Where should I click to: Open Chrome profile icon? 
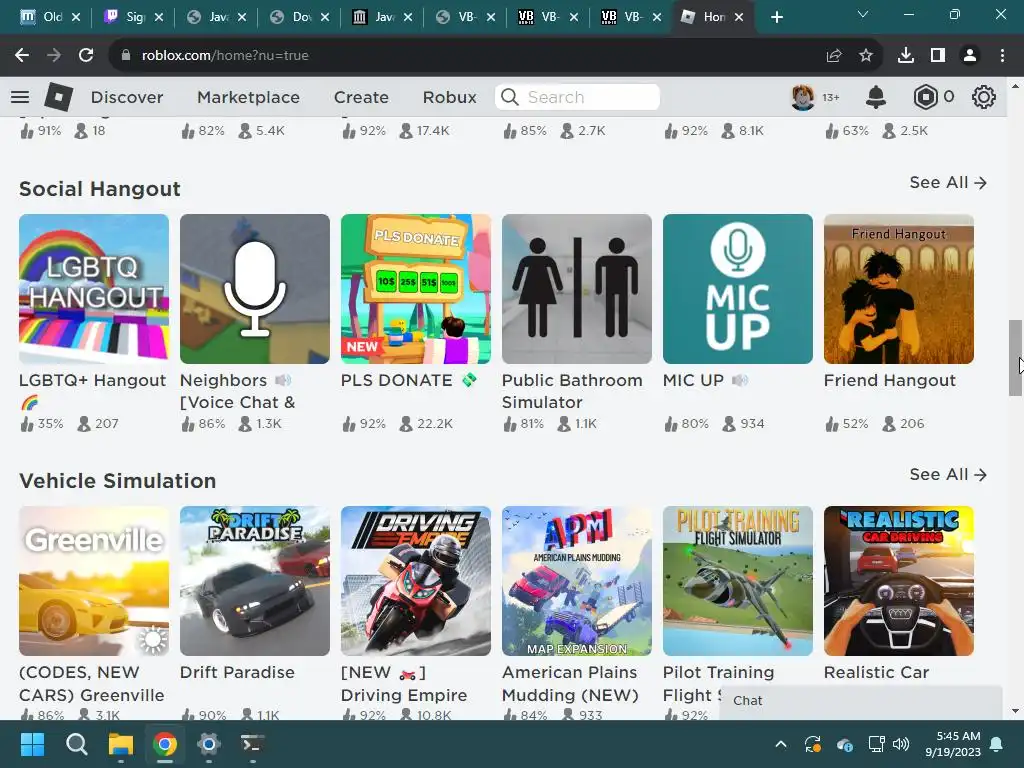click(970, 56)
